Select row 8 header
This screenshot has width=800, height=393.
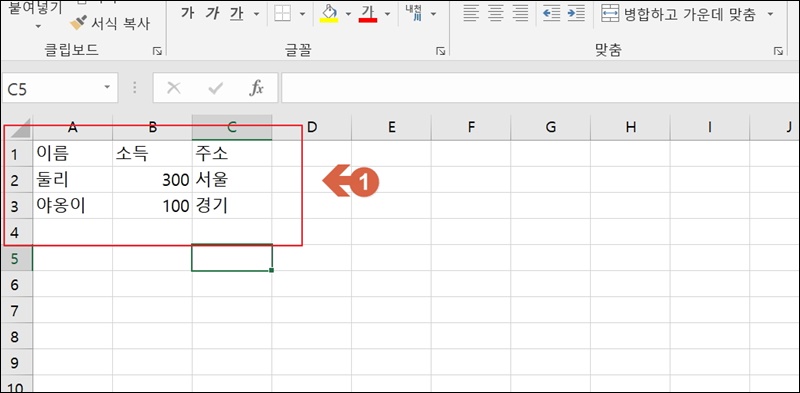(x=16, y=336)
